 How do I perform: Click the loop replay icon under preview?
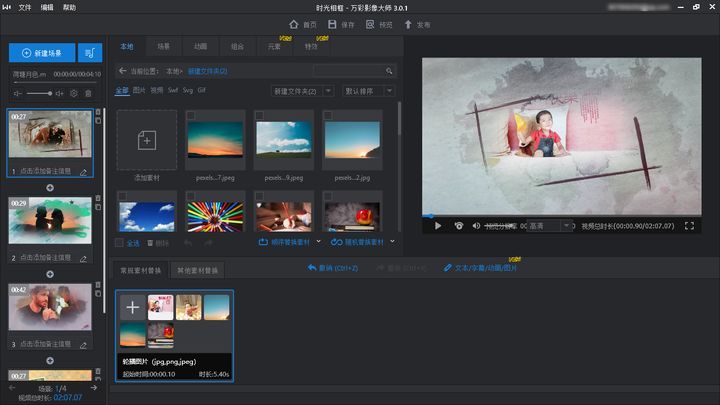tap(458, 225)
